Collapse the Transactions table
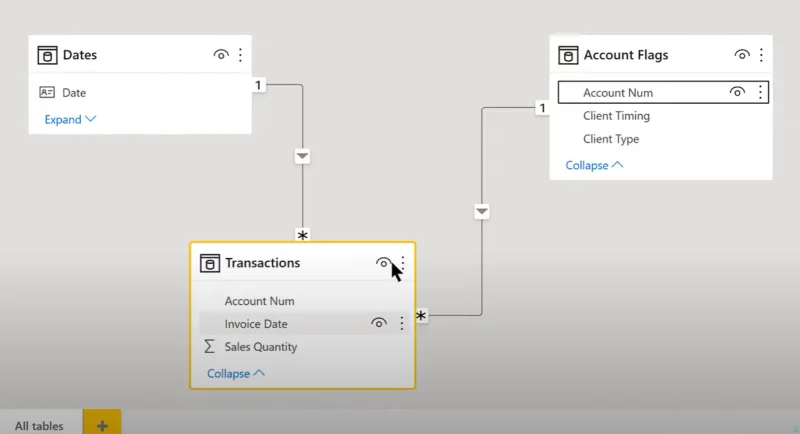 click(x=236, y=373)
